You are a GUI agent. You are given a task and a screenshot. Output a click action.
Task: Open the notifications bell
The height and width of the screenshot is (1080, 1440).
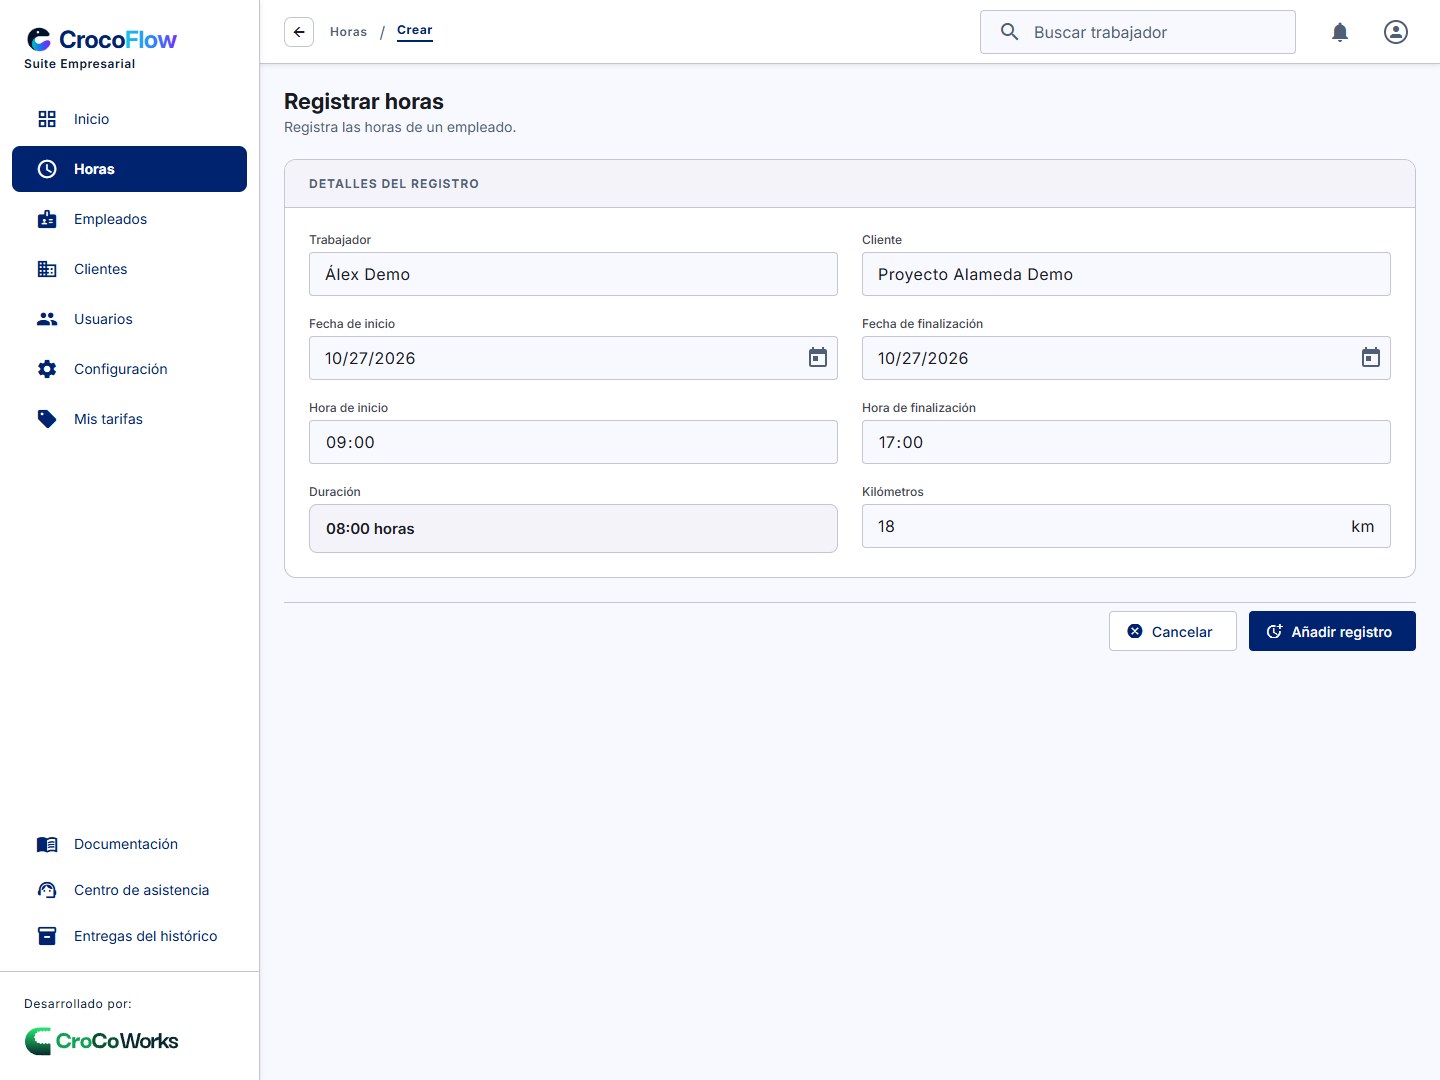pyautogui.click(x=1340, y=32)
